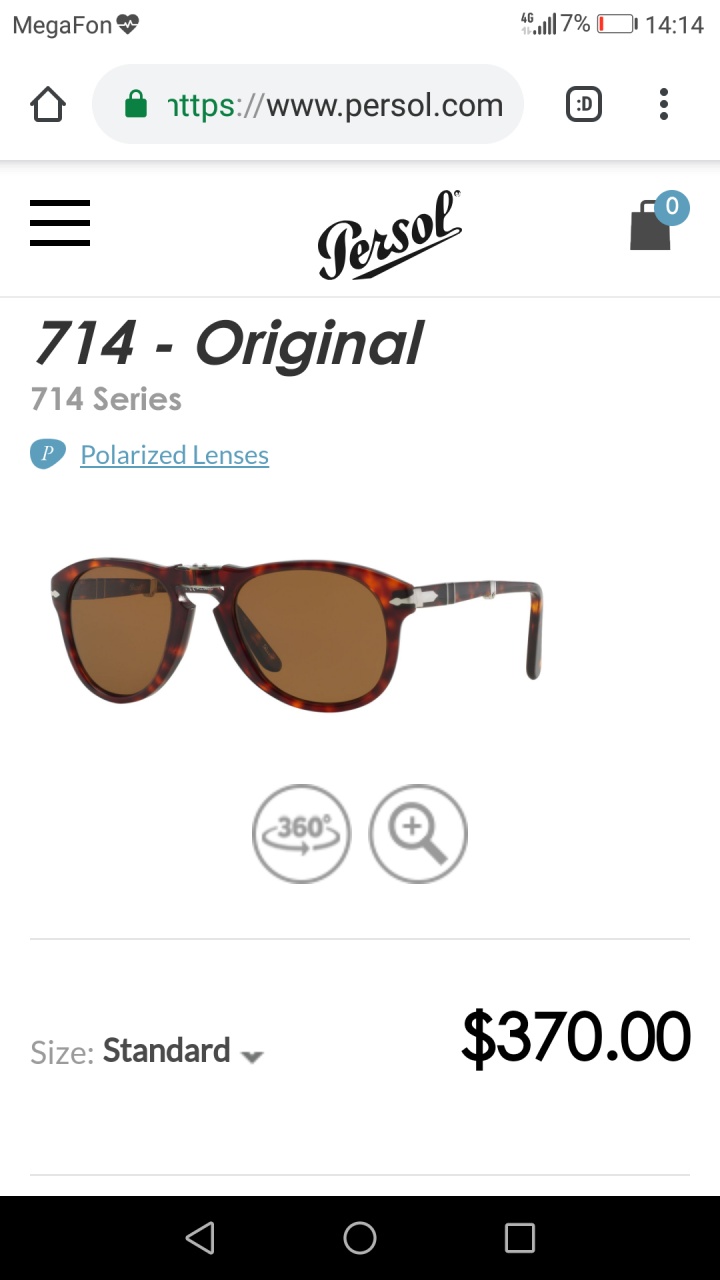
Task: Open Android recent apps square
Action: [x=520, y=1238]
